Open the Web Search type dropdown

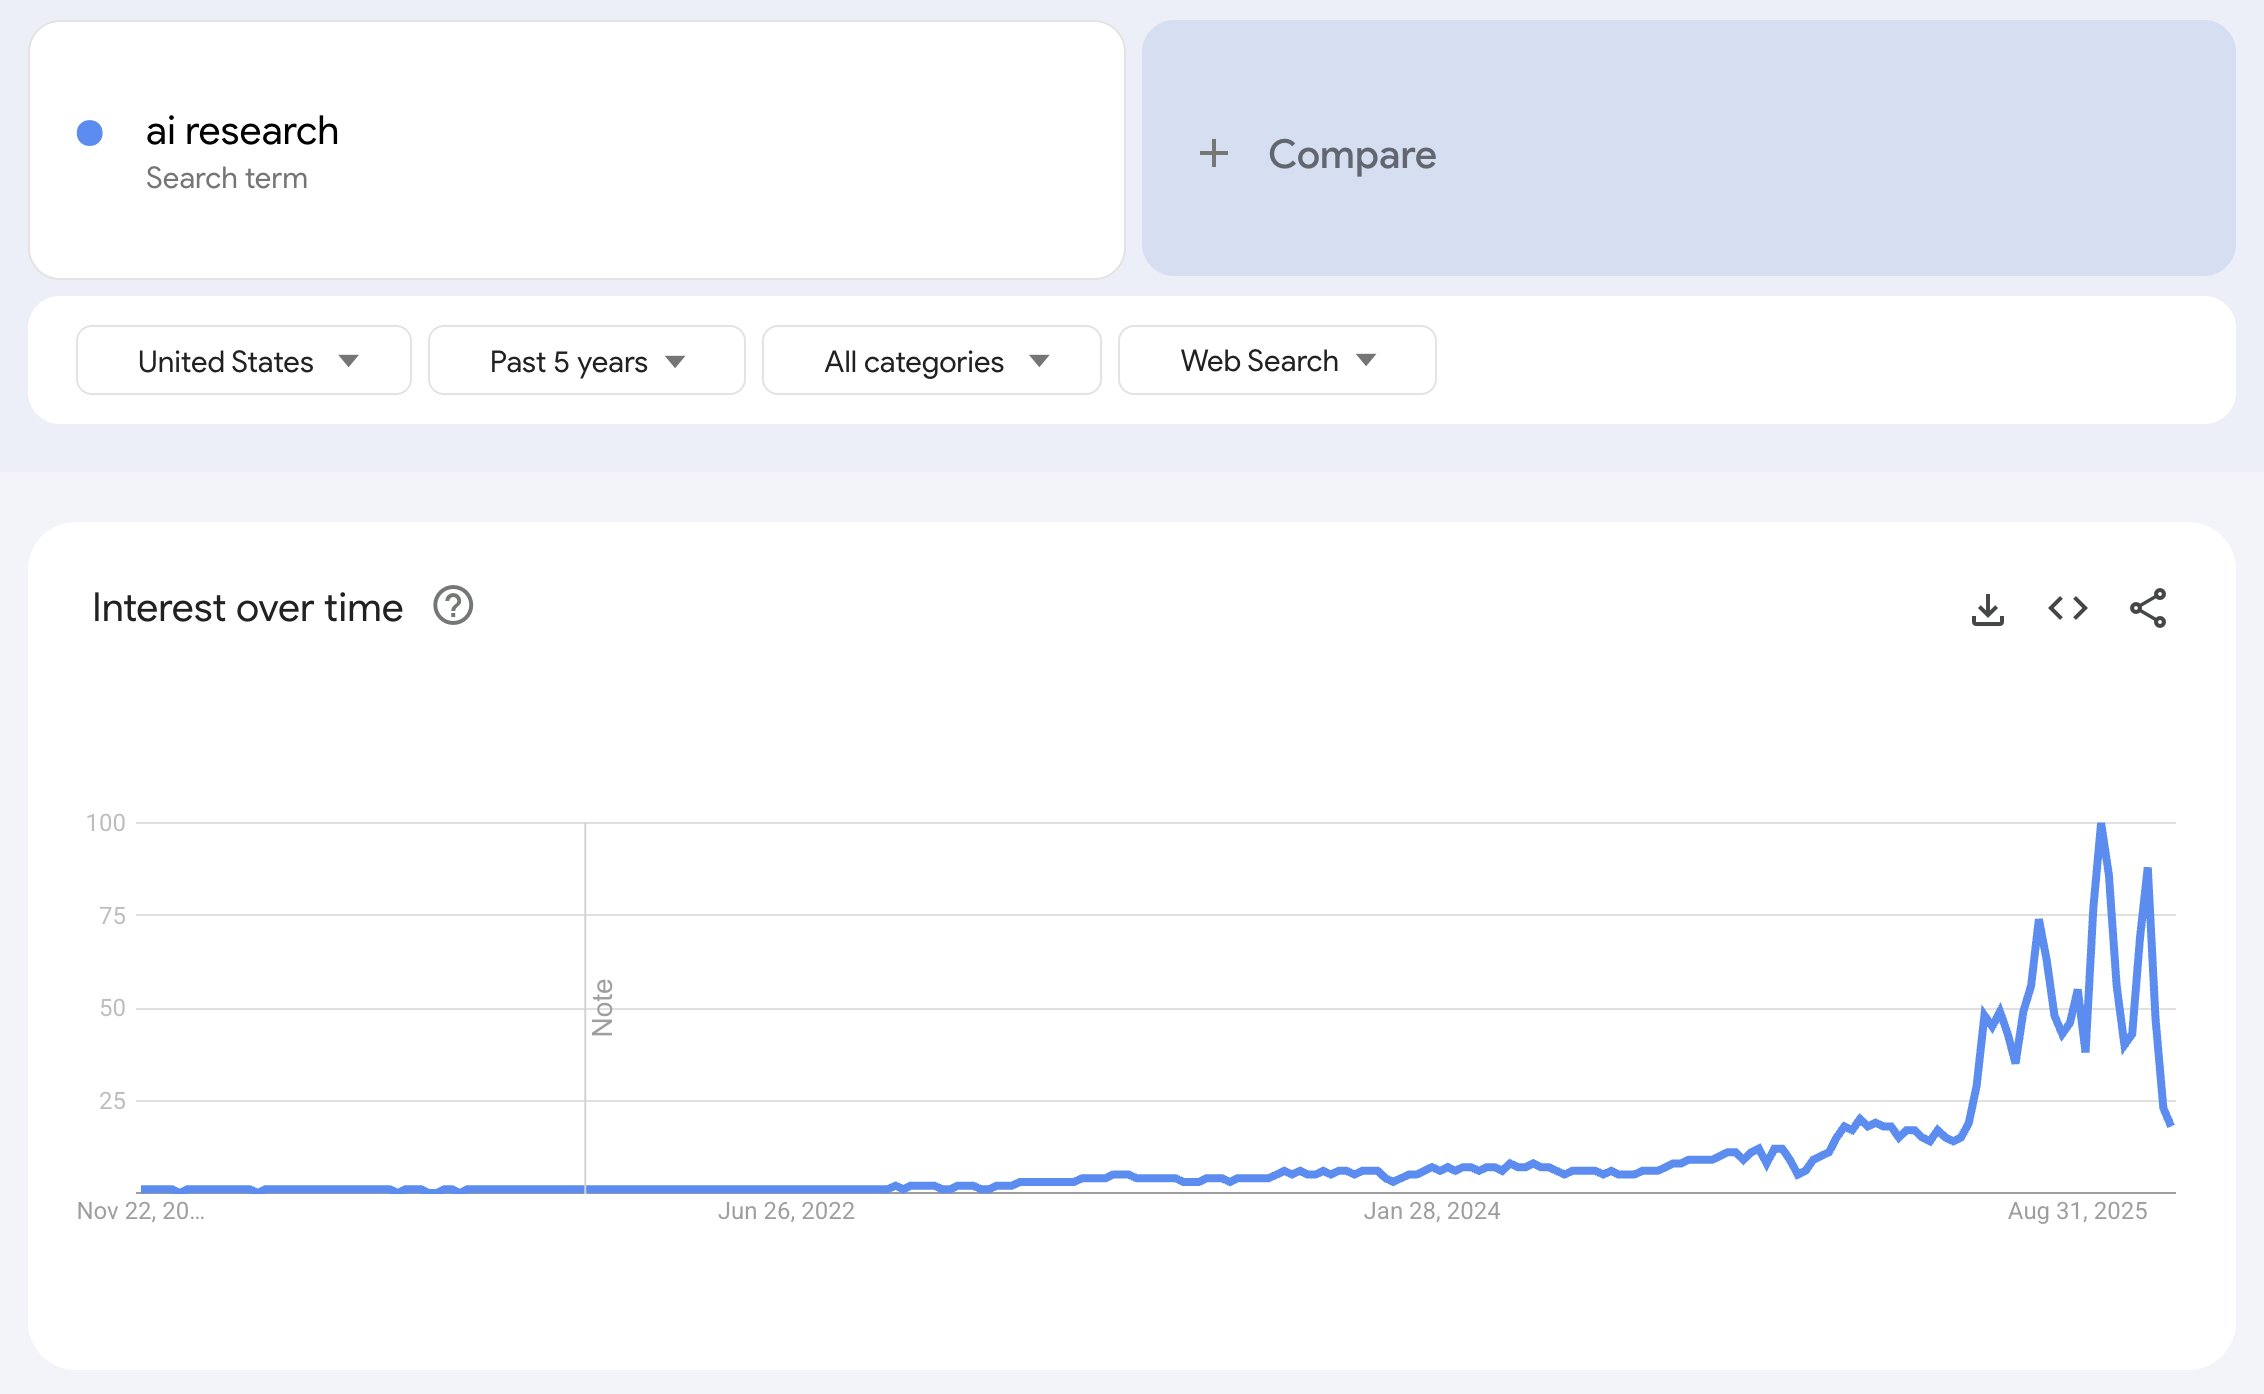1276,361
